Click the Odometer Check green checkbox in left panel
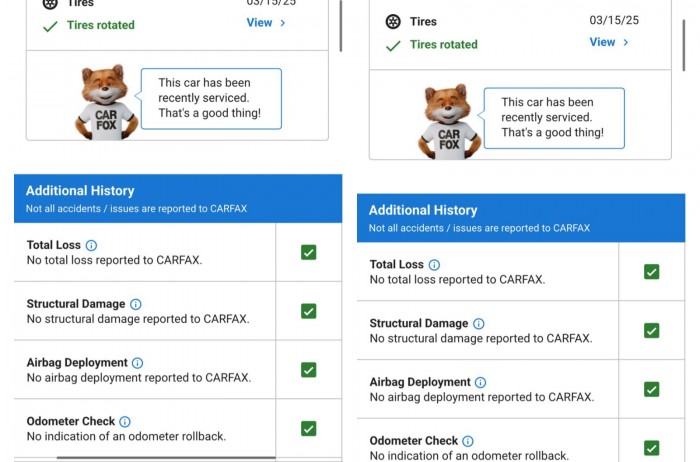 (308, 428)
